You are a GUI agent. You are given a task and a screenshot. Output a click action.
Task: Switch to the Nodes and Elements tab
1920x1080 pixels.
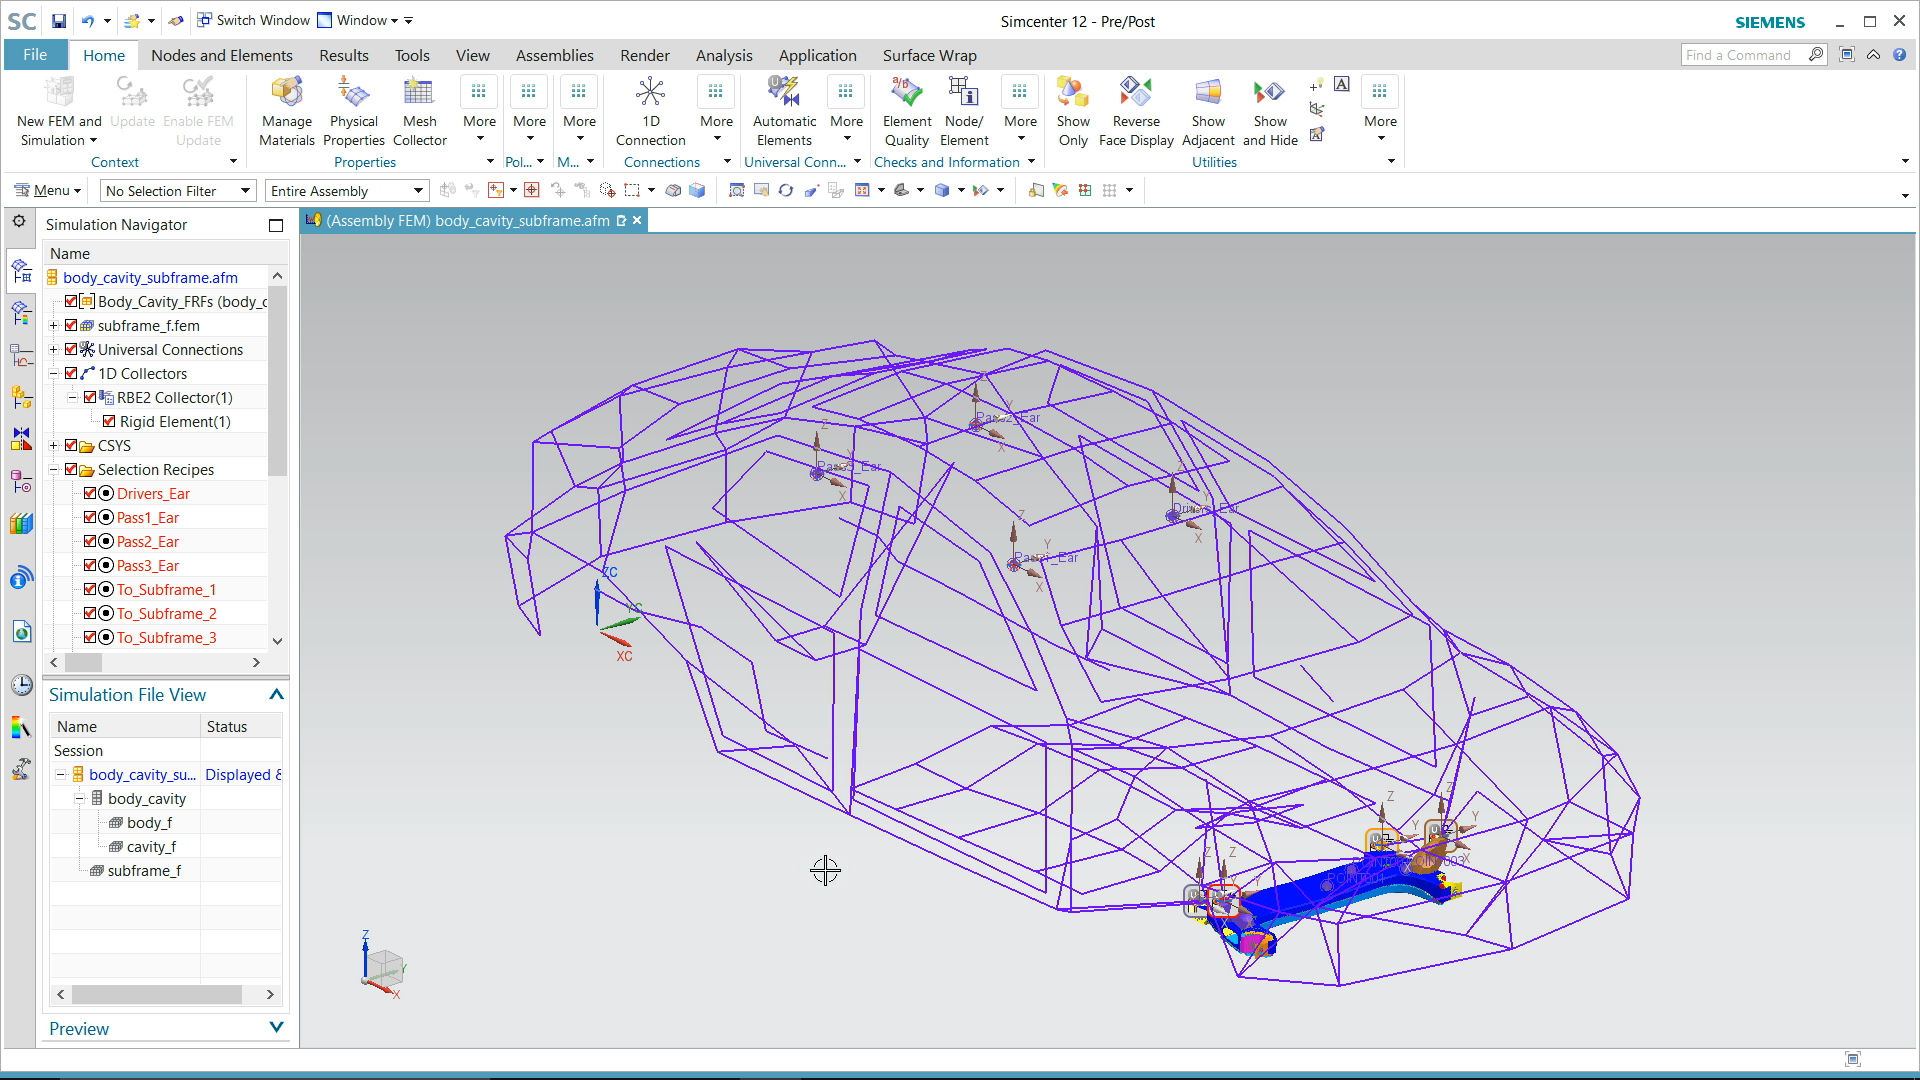[x=222, y=55]
